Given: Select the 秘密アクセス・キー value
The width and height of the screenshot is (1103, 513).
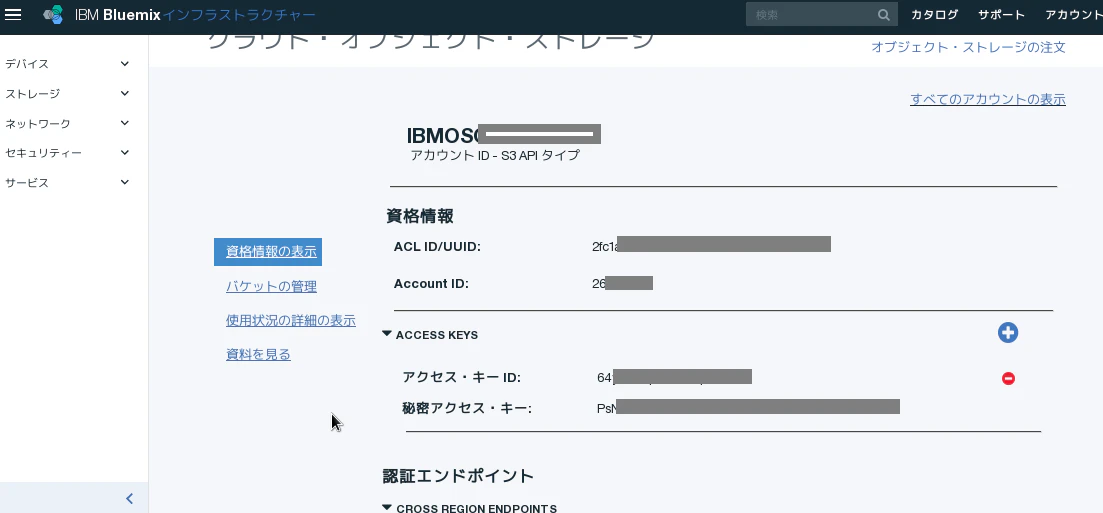Looking at the screenshot, I should click(x=748, y=407).
